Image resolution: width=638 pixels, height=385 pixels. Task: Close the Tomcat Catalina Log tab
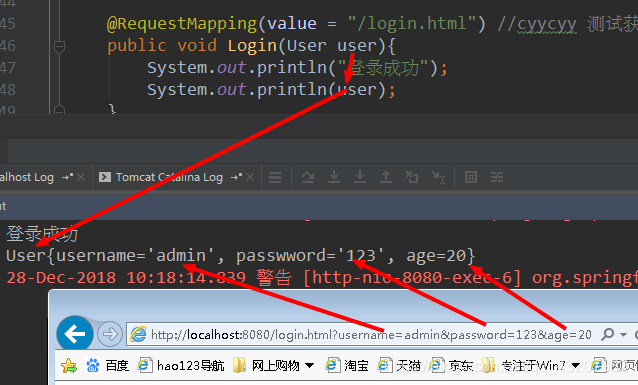pos(250,177)
